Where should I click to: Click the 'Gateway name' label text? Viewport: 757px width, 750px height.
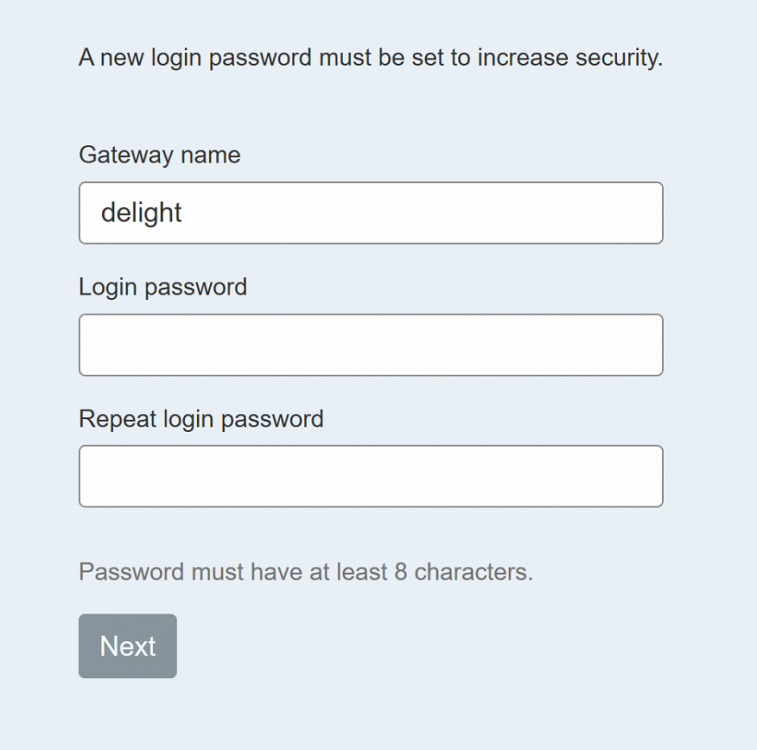[x=160, y=155]
